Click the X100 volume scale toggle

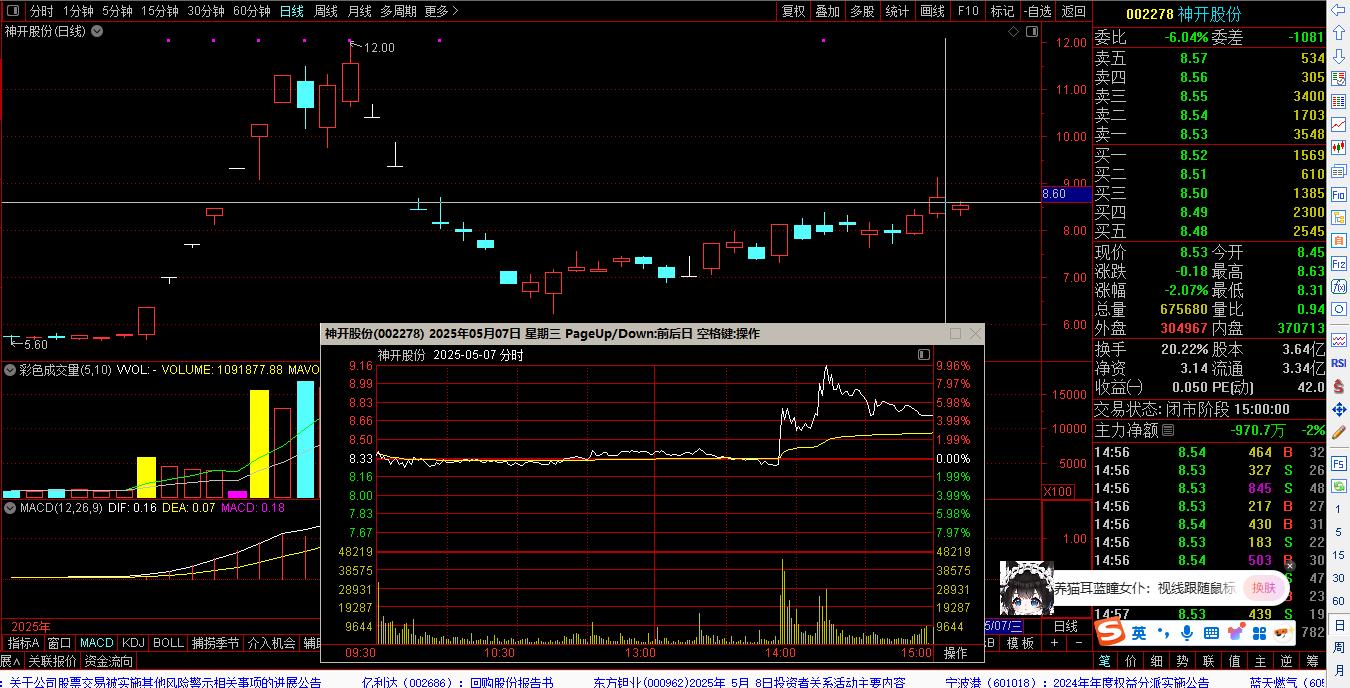[1057, 491]
